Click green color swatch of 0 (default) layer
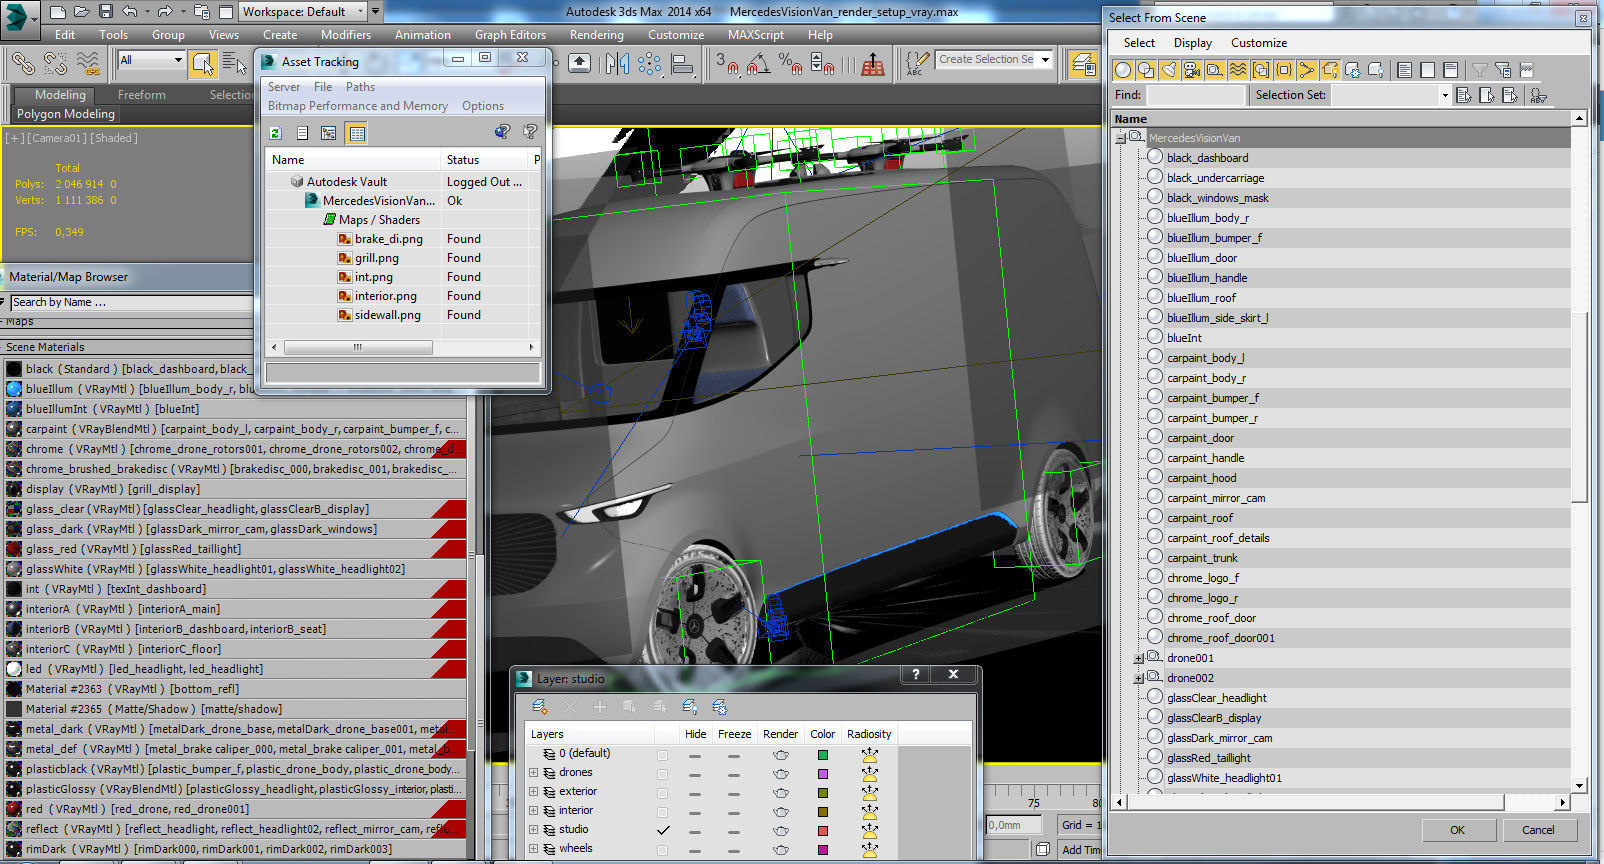 point(823,754)
